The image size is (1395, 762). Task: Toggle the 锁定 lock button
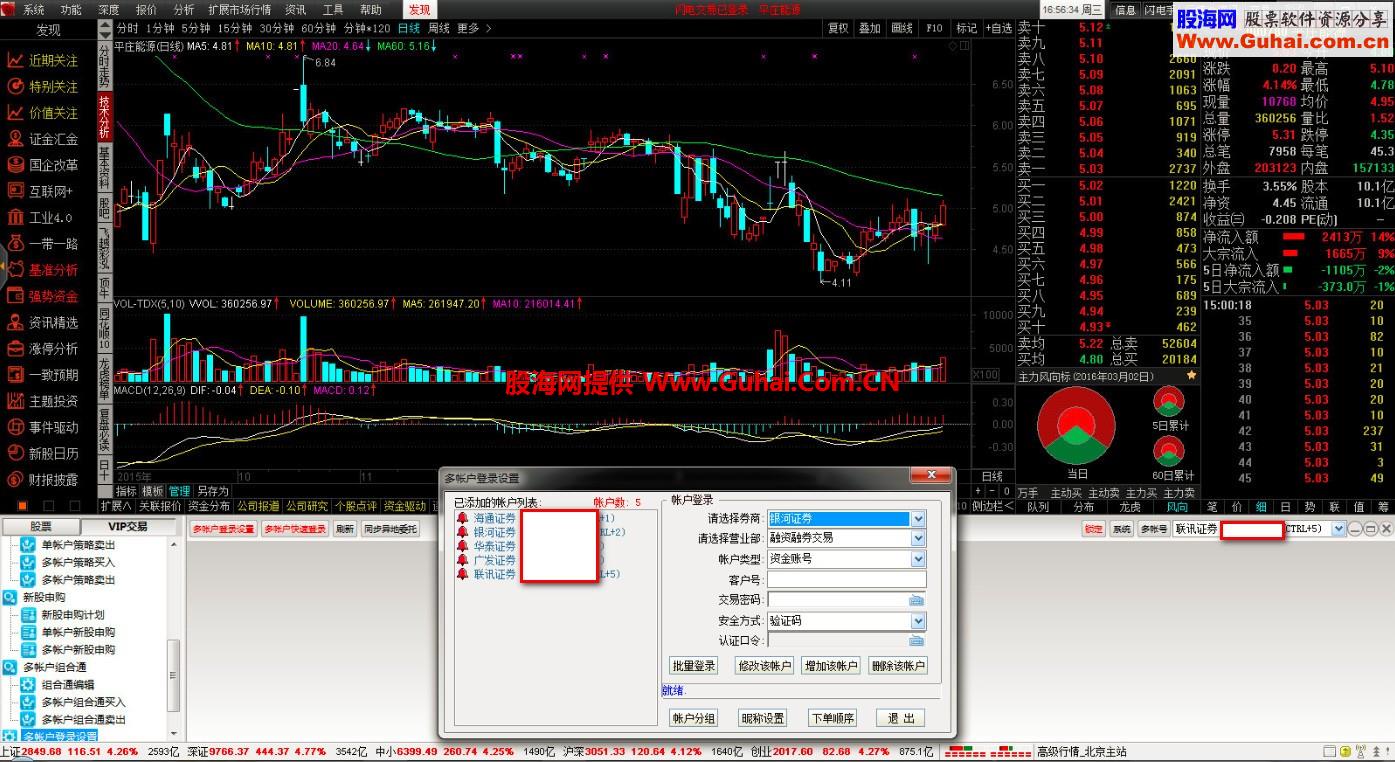pyautogui.click(x=1094, y=529)
